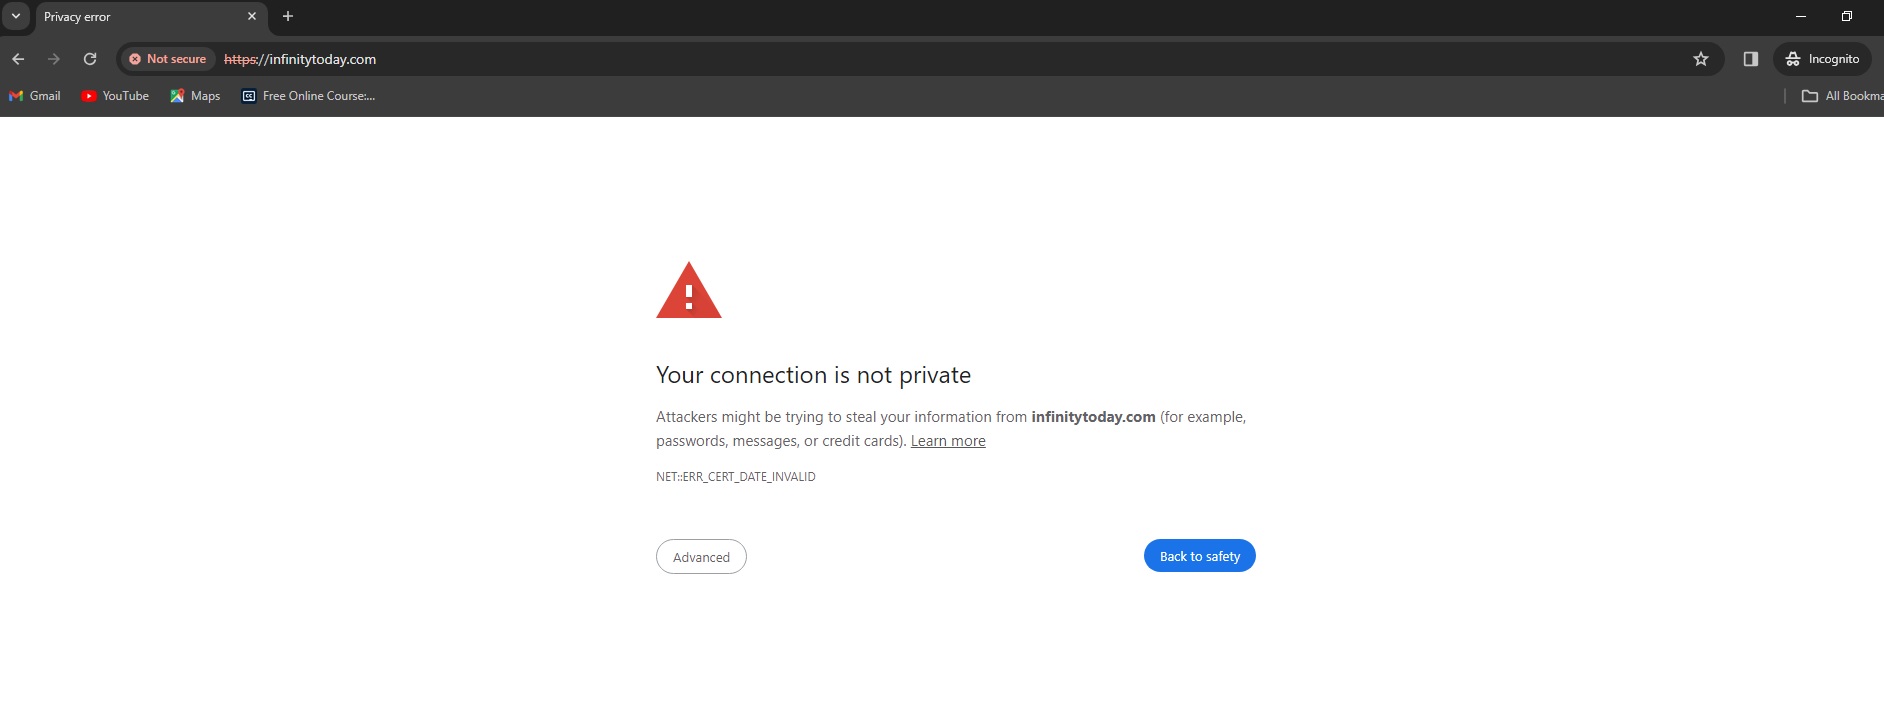Click the back navigation arrow
Screen dimensions: 1884x714
click(18, 59)
